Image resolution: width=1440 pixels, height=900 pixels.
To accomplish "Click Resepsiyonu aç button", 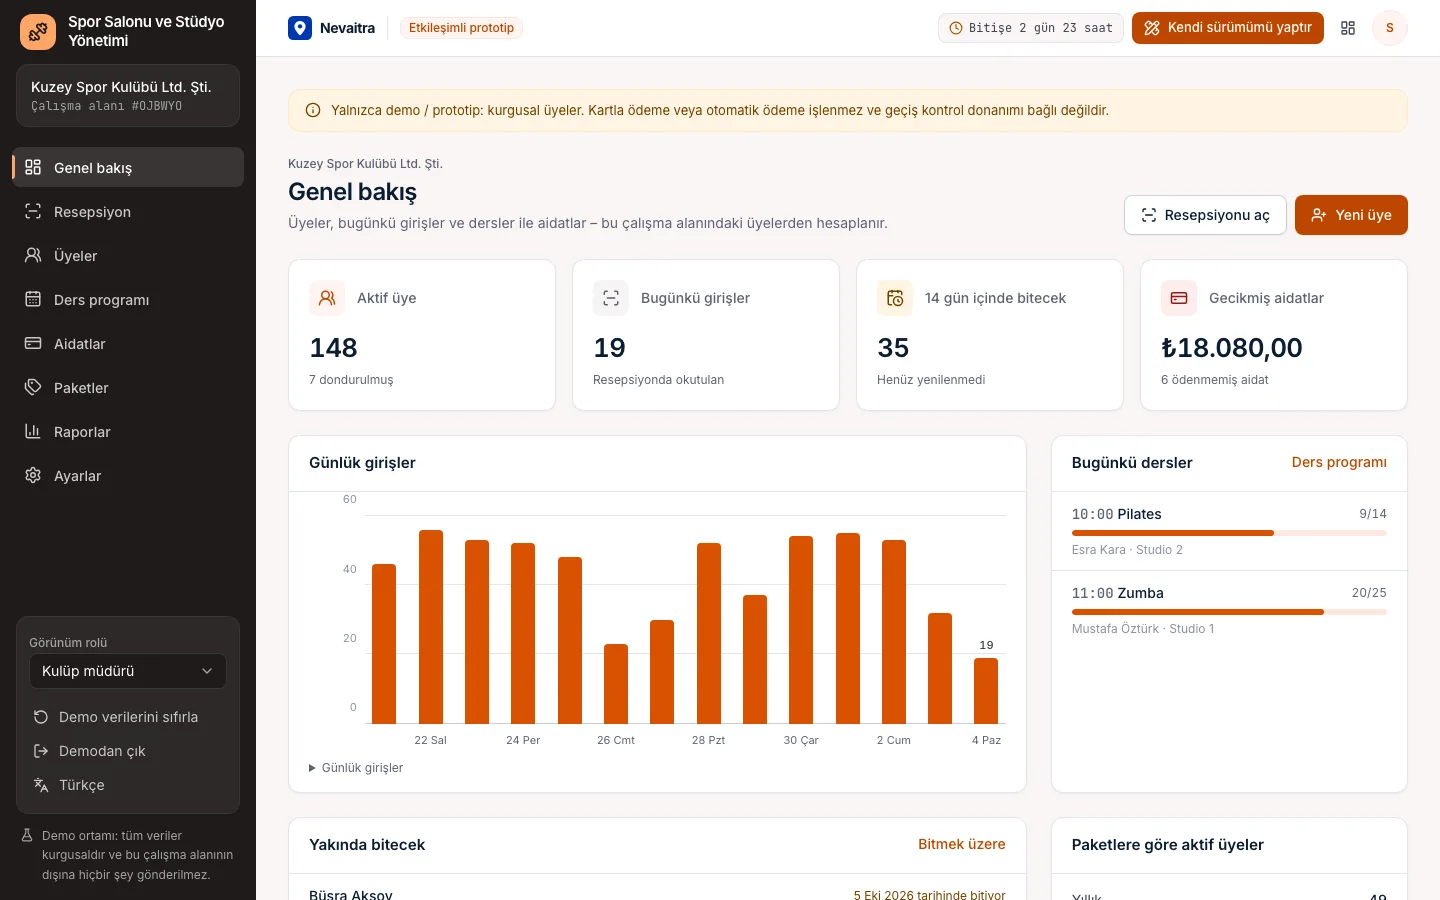I will click(1205, 215).
